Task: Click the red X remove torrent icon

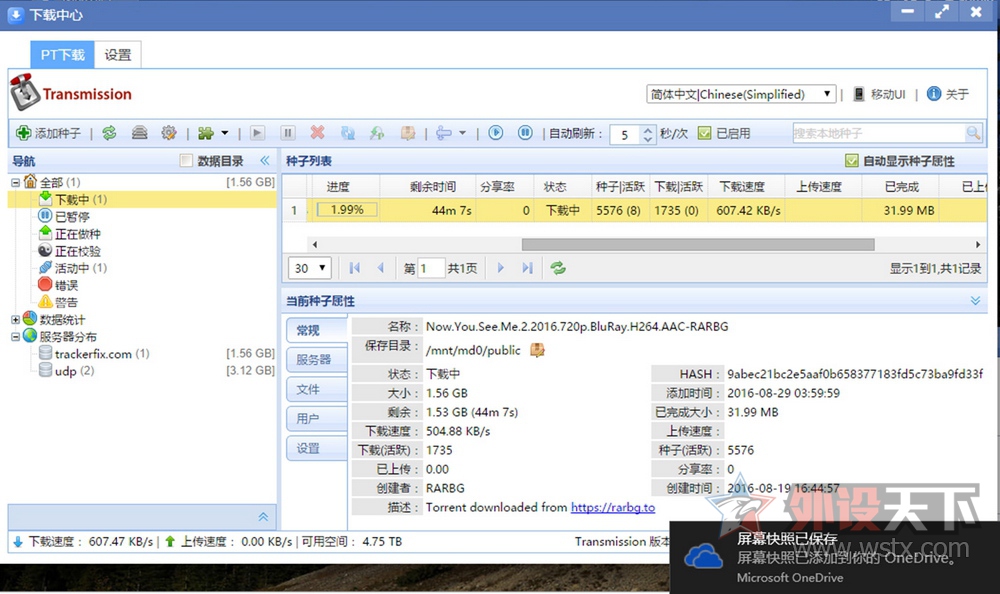Action: pos(317,133)
